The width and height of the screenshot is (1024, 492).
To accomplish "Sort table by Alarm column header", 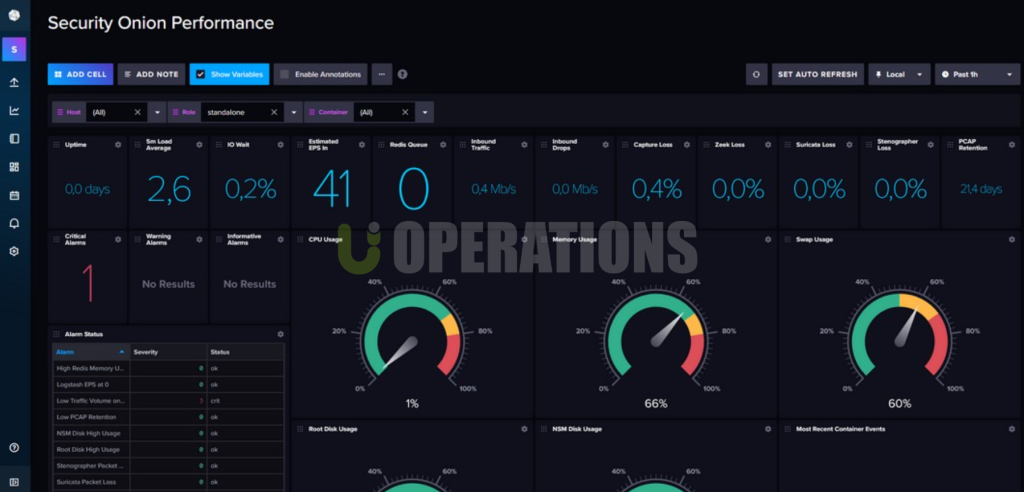I will pyautogui.click(x=91, y=352).
